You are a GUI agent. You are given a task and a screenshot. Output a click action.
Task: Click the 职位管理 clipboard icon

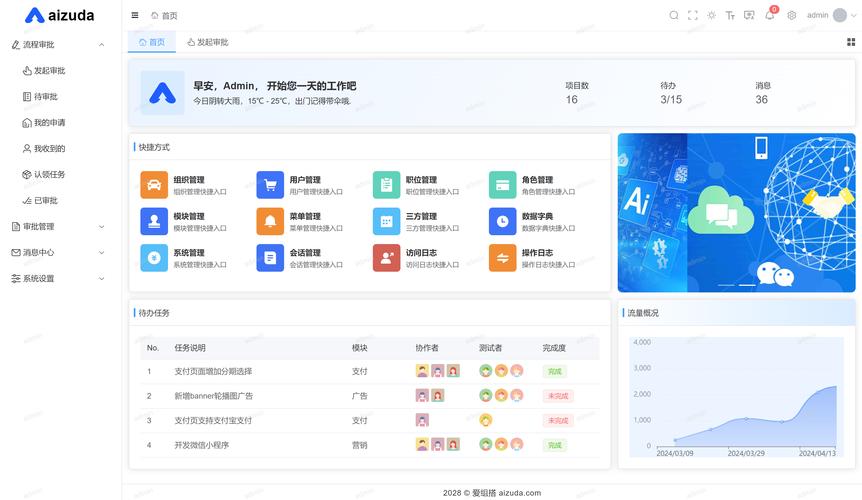[x=386, y=185]
